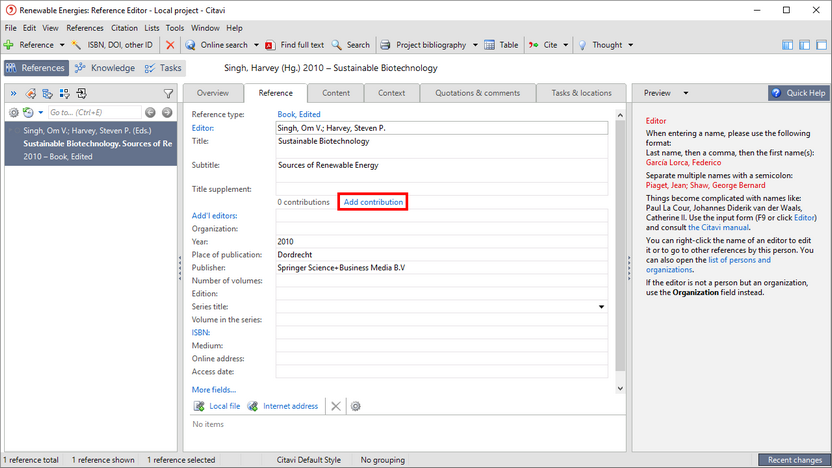Open the history dropdown arrow
832x468 pixels.
41,112
